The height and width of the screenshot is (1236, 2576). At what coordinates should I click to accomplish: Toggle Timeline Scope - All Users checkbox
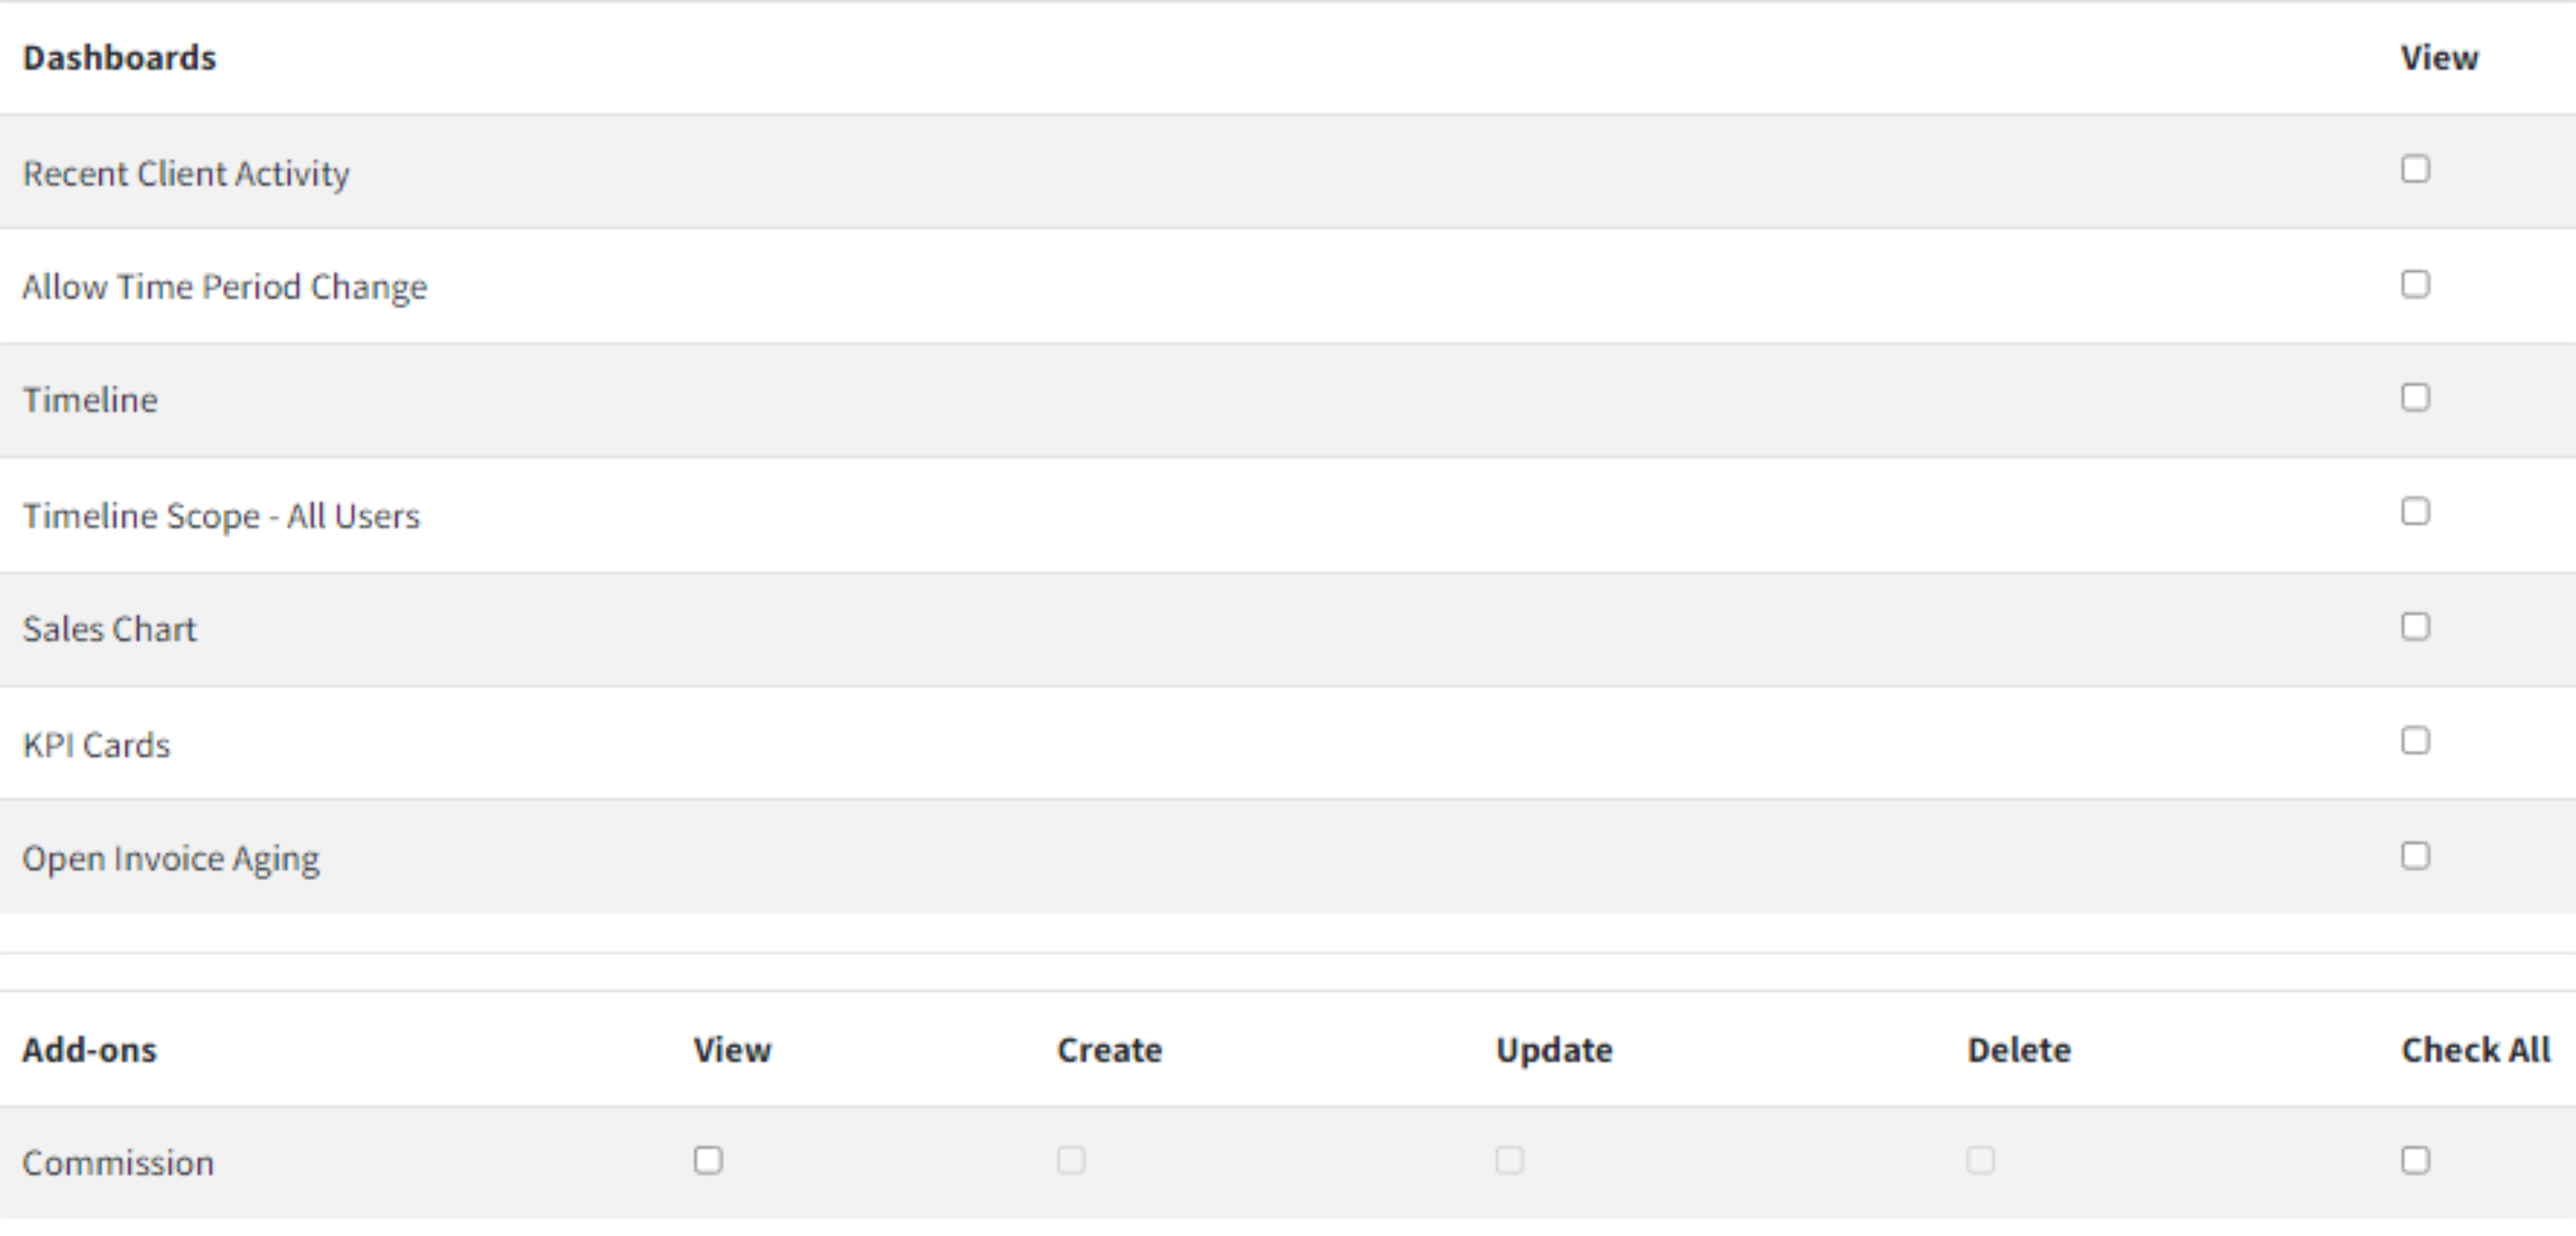click(x=2415, y=511)
